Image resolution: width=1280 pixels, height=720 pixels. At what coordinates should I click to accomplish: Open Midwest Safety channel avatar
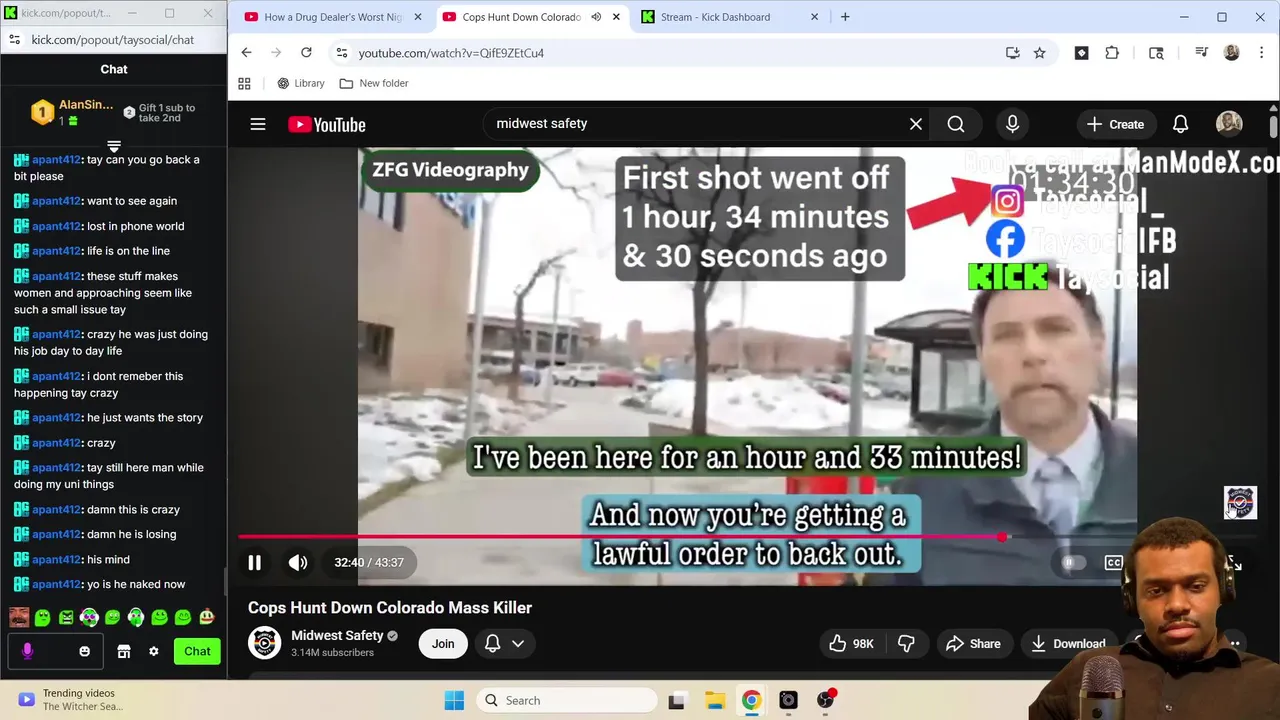click(x=265, y=643)
